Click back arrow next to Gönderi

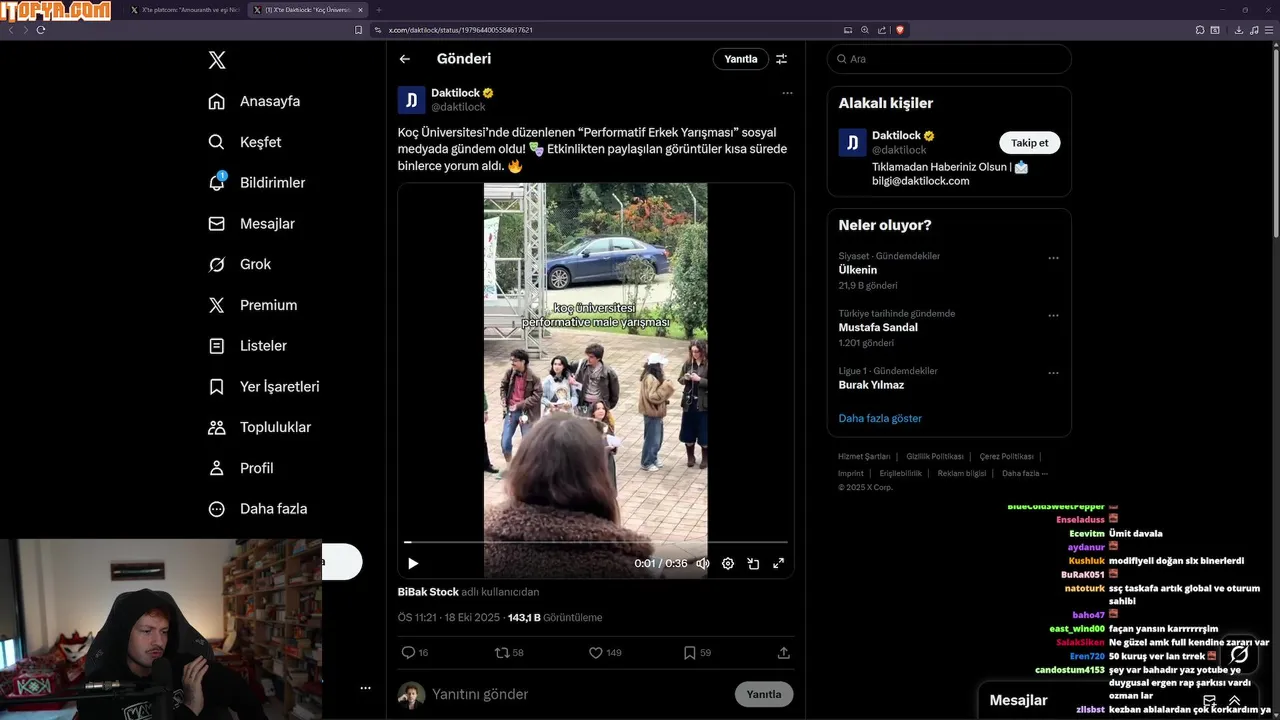pyautogui.click(x=405, y=59)
